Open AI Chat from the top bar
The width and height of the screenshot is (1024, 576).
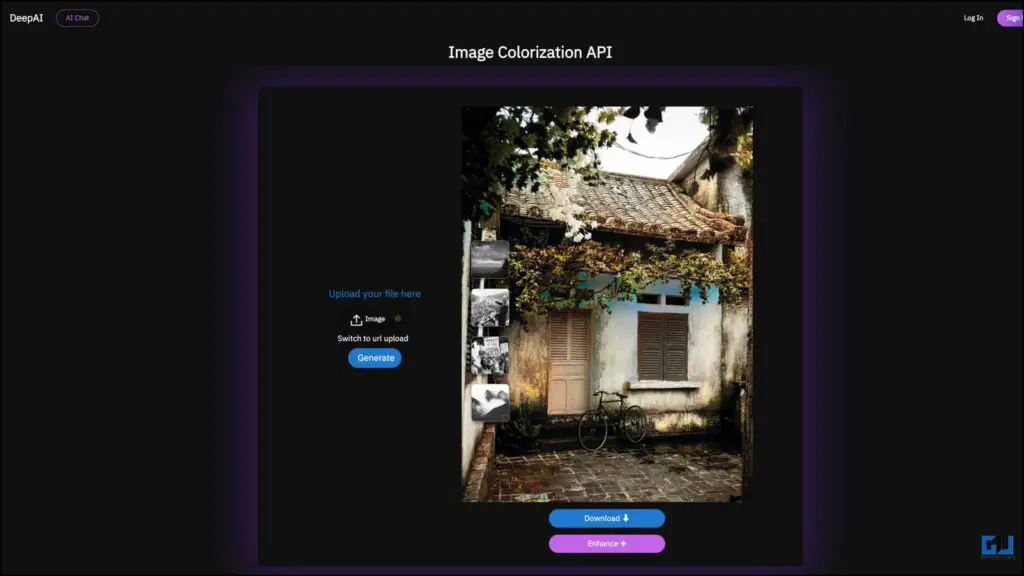pos(77,17)
